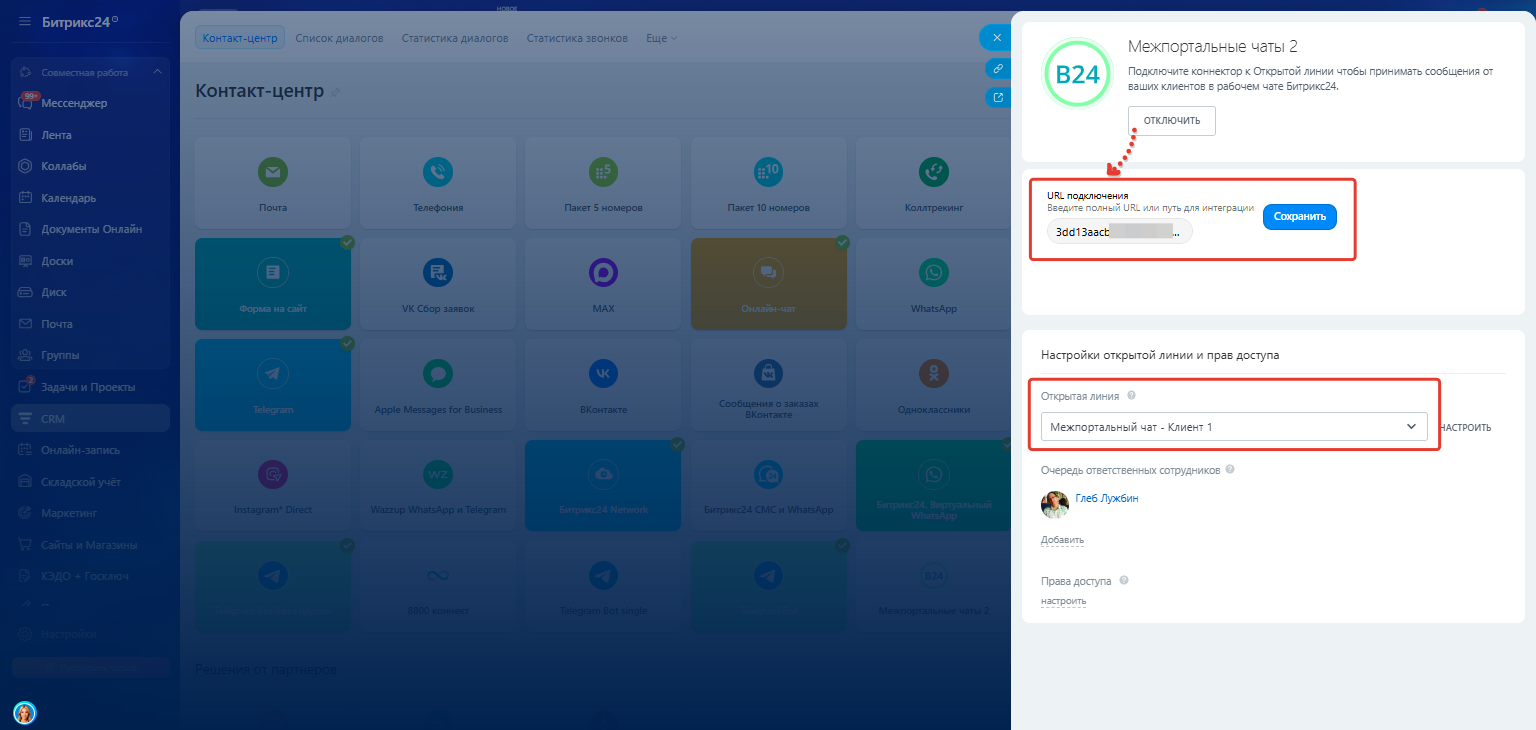The image size is (1536, 730).
Task: Close the slider panel with X button
Action: tap(996, 38)
